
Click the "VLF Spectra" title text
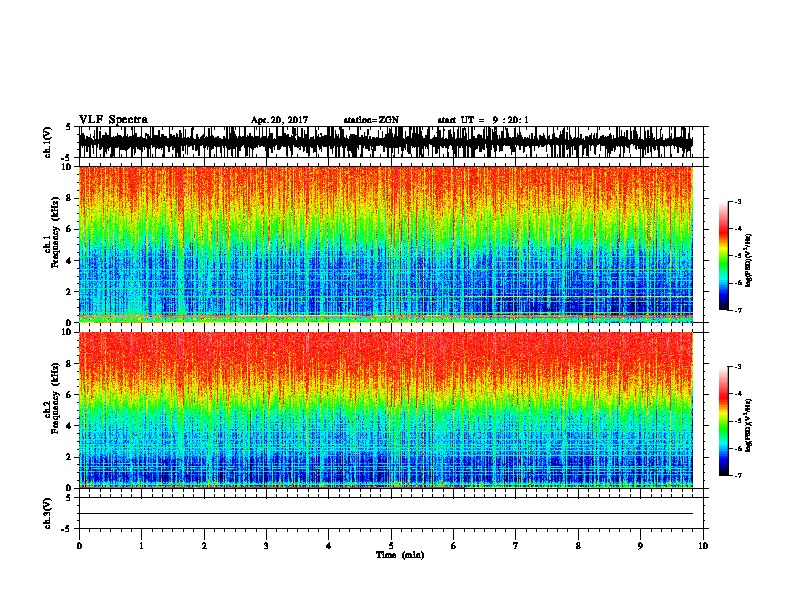point(113,119)
